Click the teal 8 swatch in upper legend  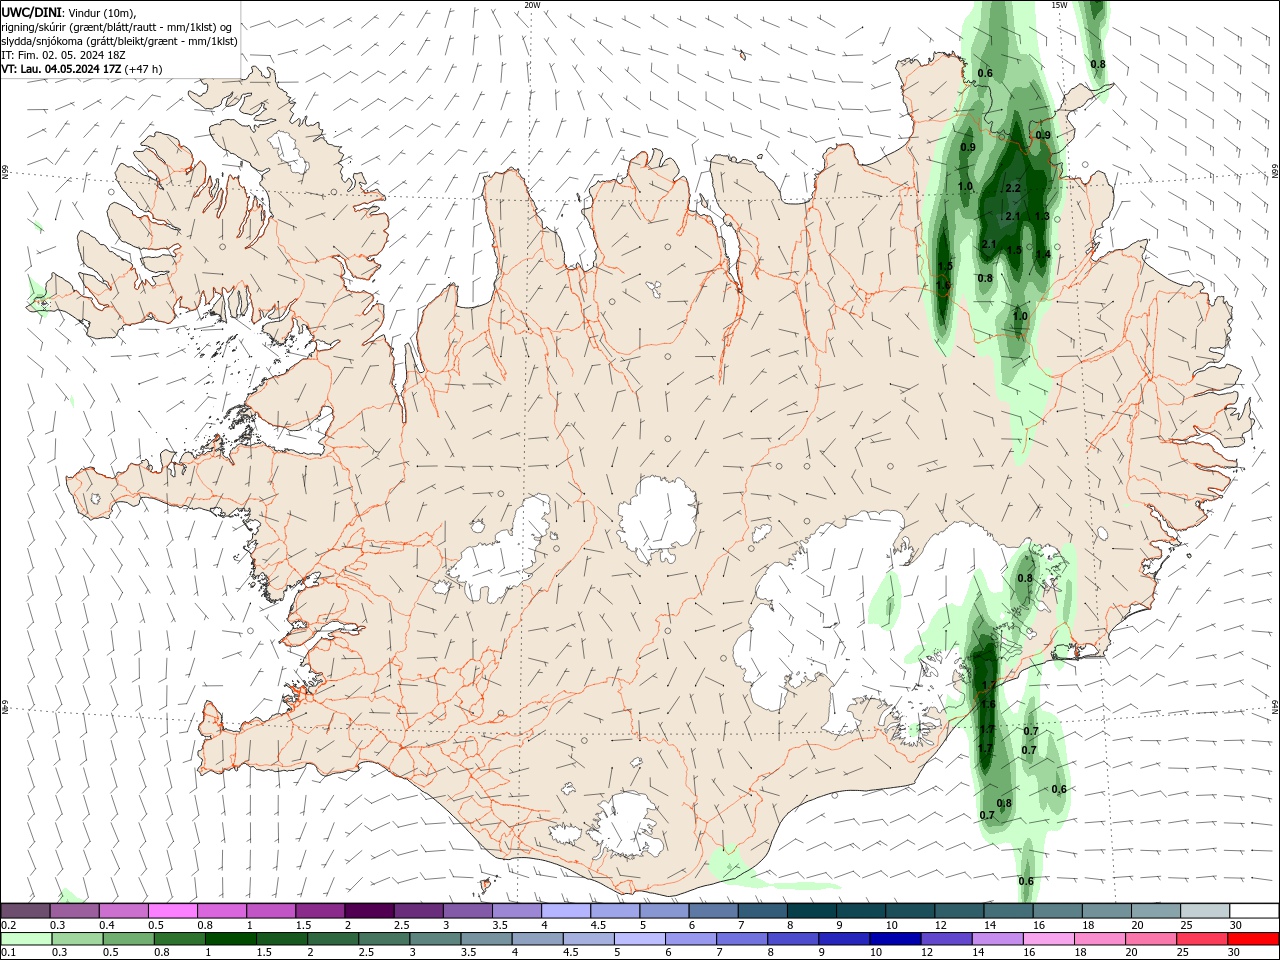click(x=812, y=911)
